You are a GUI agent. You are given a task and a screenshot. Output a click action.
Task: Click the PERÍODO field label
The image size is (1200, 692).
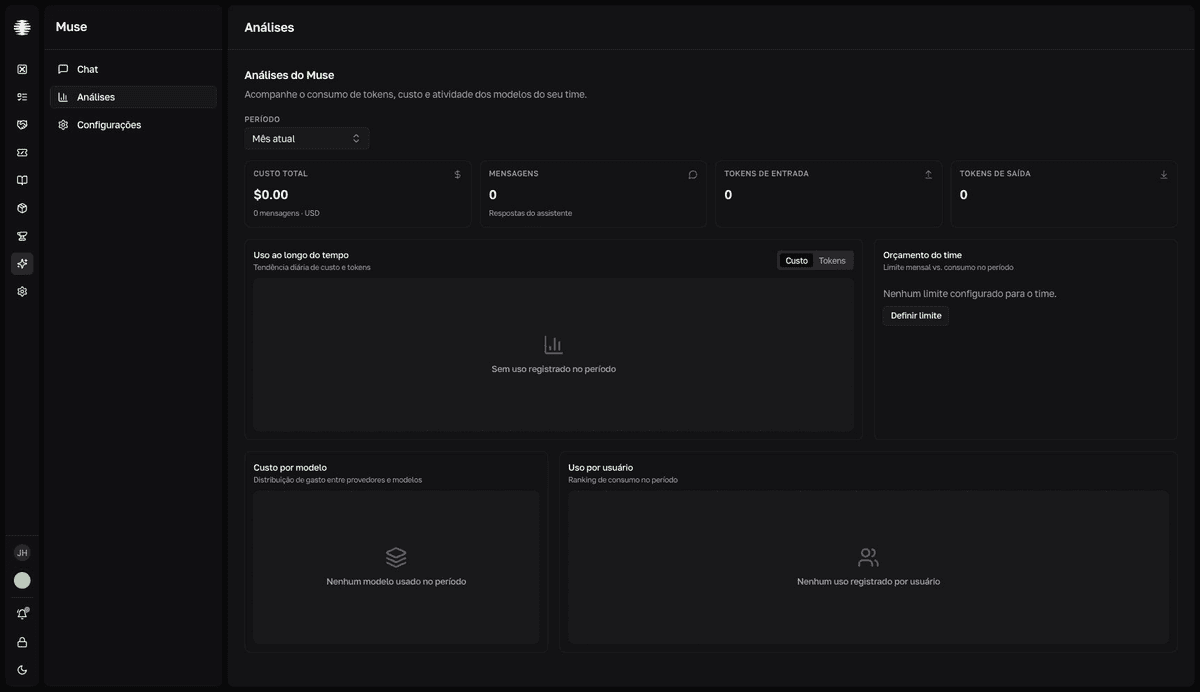tap(262, 119)
